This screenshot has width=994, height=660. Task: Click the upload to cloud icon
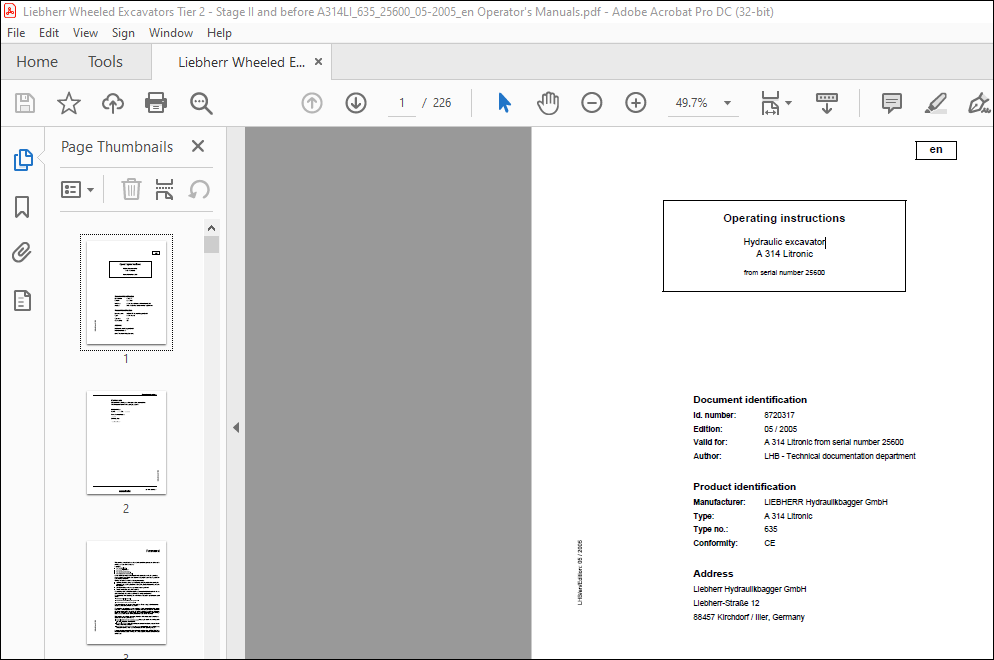point(113,103)
